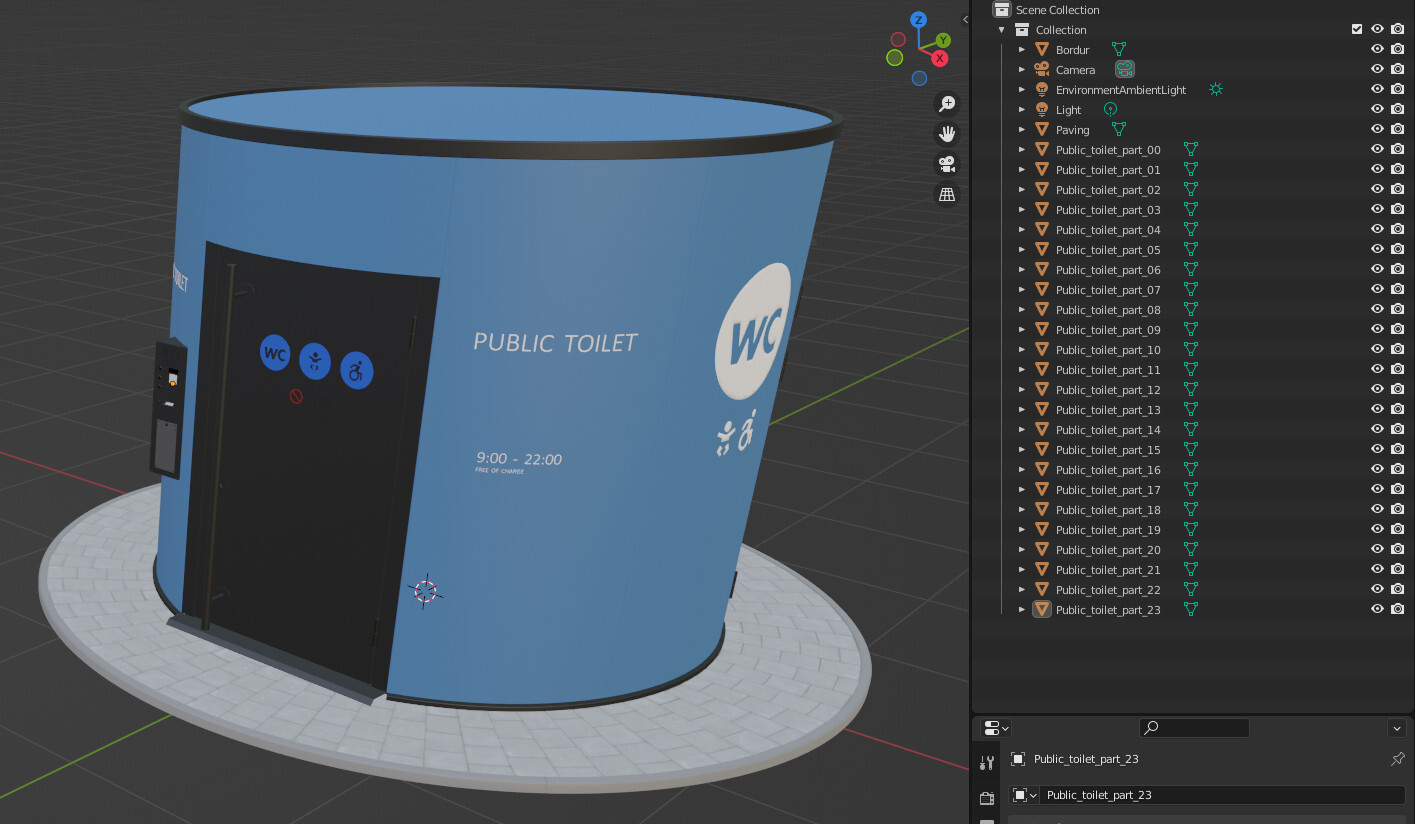Image resolution: width=1415 pixels, height=824 pixels.
Task: Click the sun icon beside EnvironmentAmbientLight
Action: click(1216, 90)
